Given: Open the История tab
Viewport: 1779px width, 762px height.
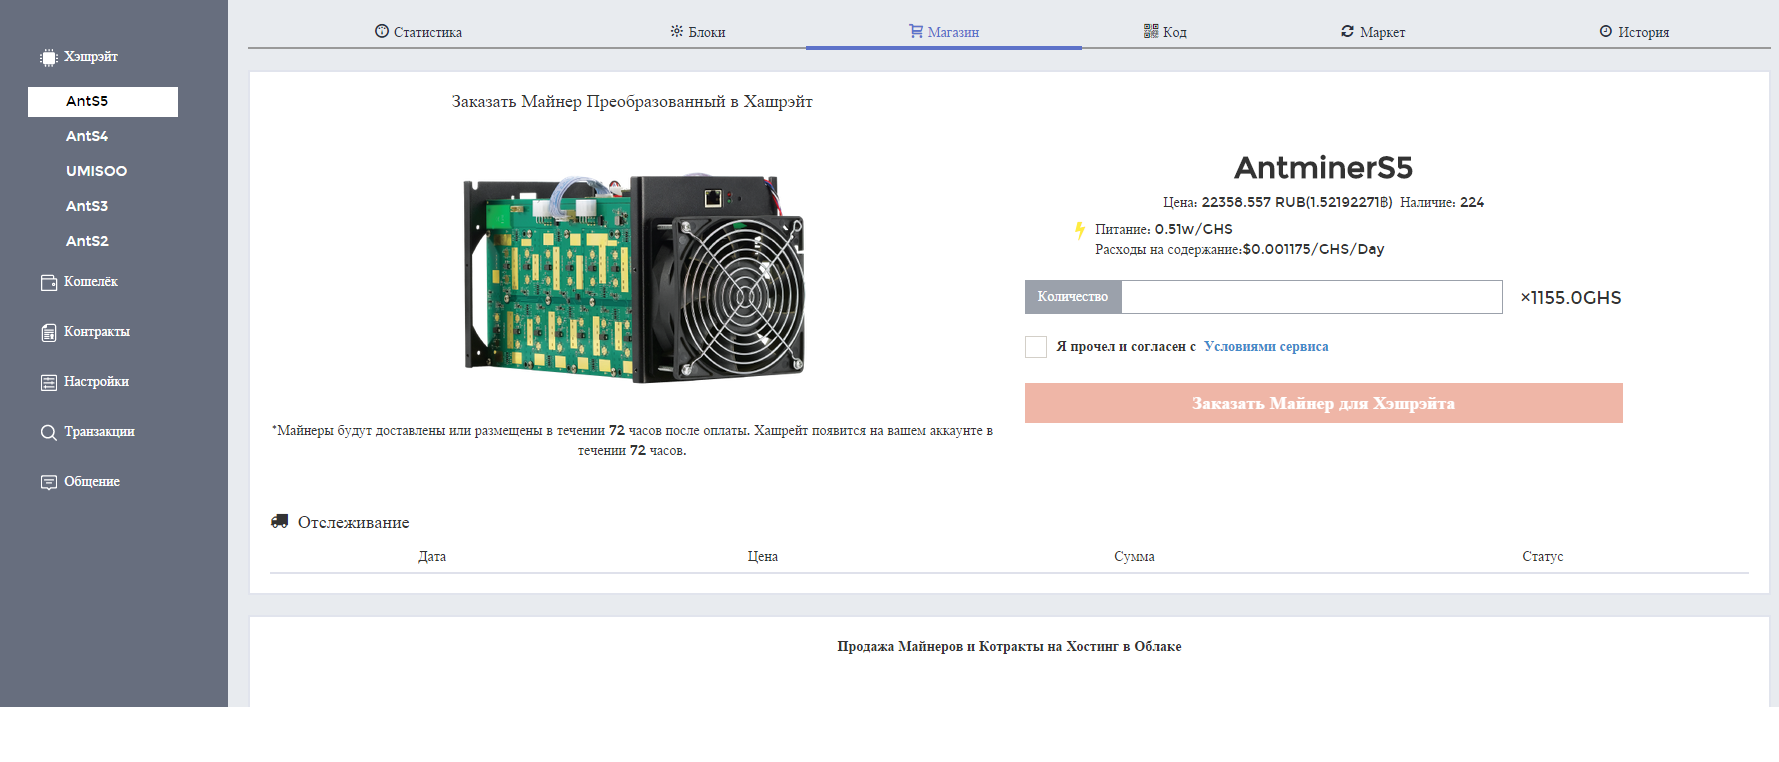Looking at the screenshot, I should tap(1634, 32).
